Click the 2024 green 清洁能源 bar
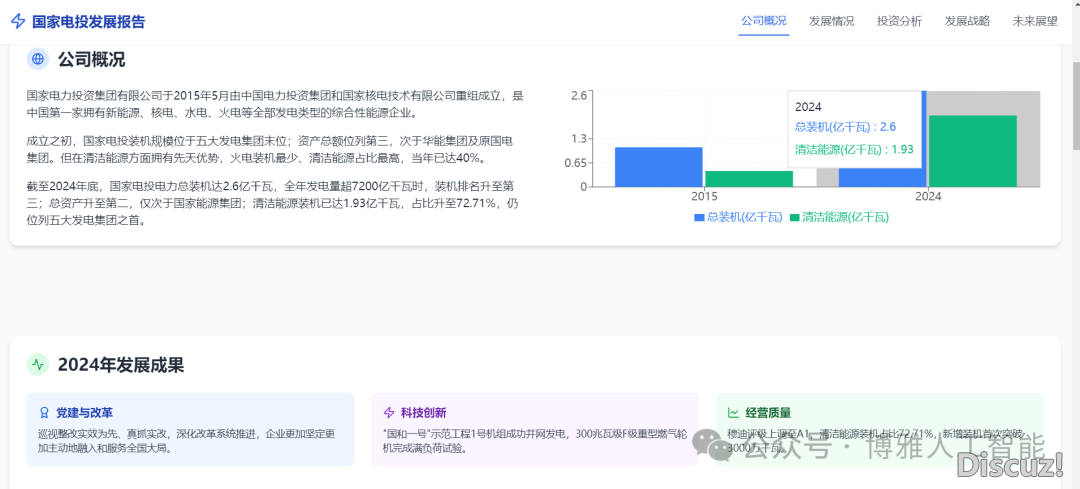The height and width of the screenshot is (489, 1080). click(973, 151)
